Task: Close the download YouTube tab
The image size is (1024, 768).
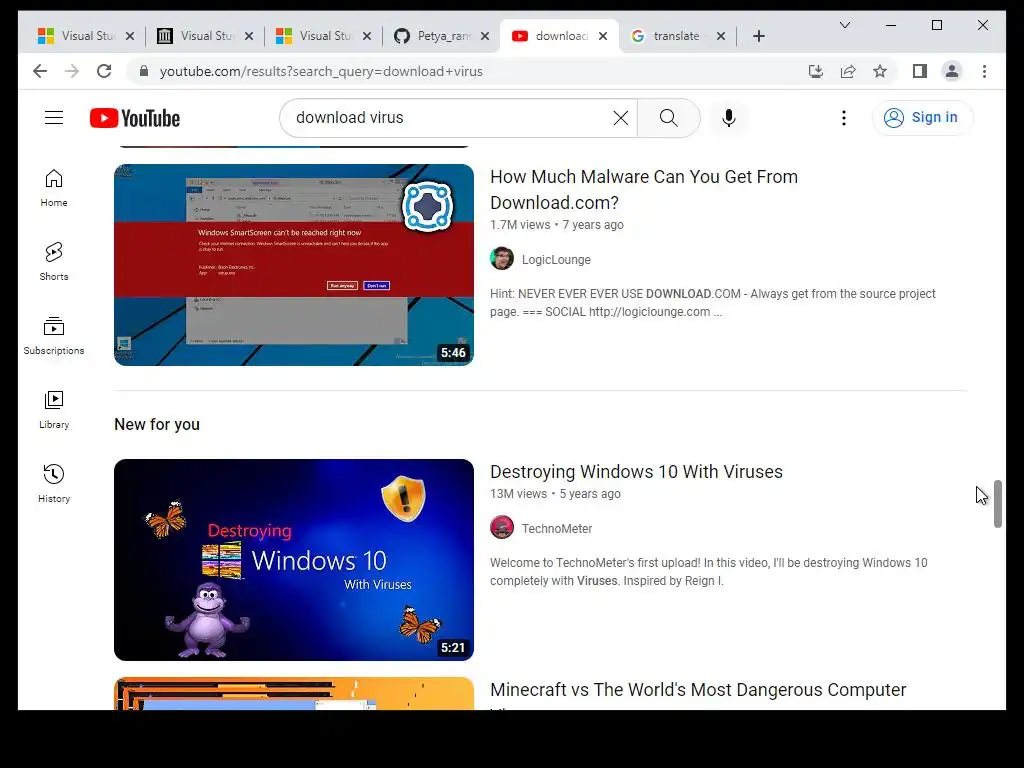Action: 603,36
